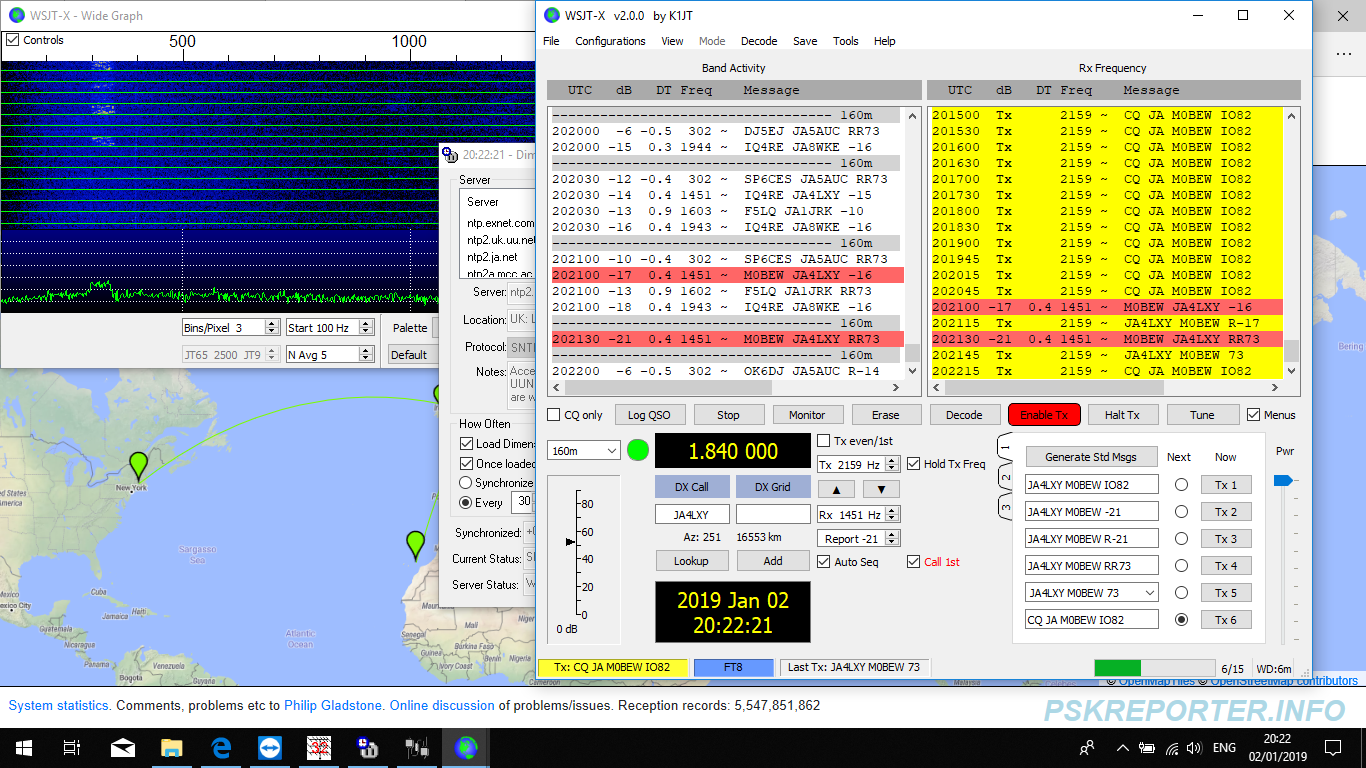Image resolution: width=1366 pixels, height=768 pixels.
Task: Click the red Enable Tx button
Action: coord(1044,415)
